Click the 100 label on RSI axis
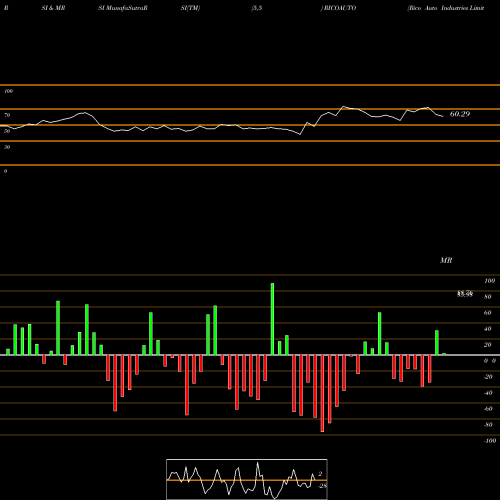Screen dimensions: 500x500 [x=9, y=91]
